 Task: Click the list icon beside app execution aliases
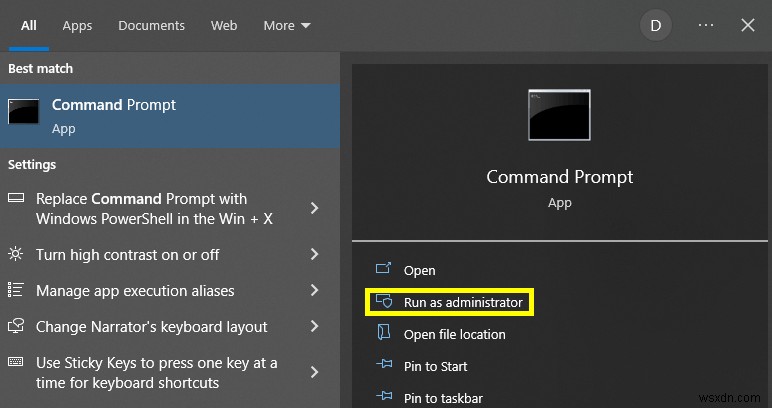pos(16,291)
